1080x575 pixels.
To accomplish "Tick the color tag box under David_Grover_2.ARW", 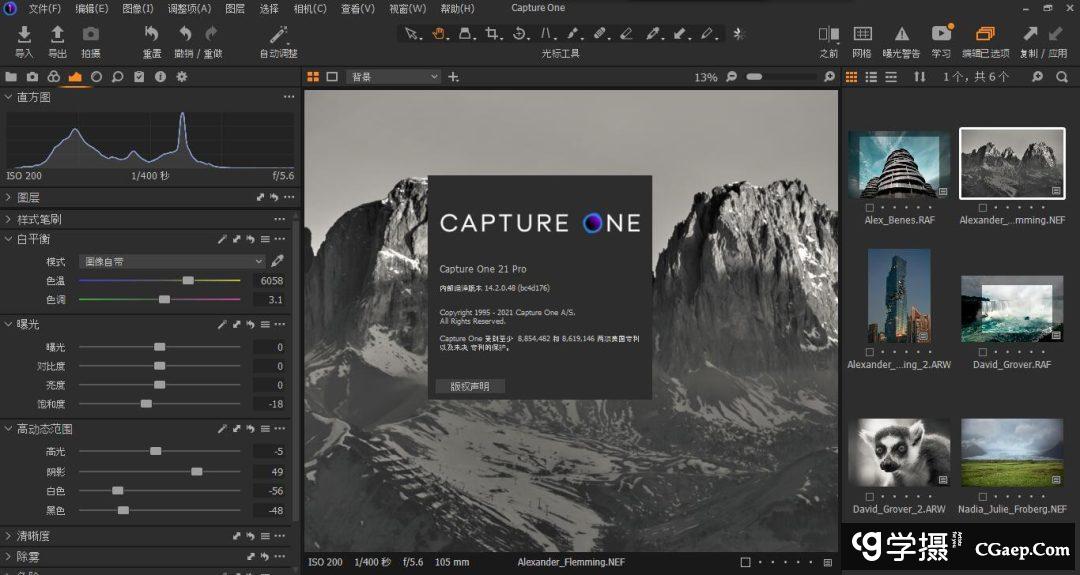I will pyautogui.click(x=868, y=495).
